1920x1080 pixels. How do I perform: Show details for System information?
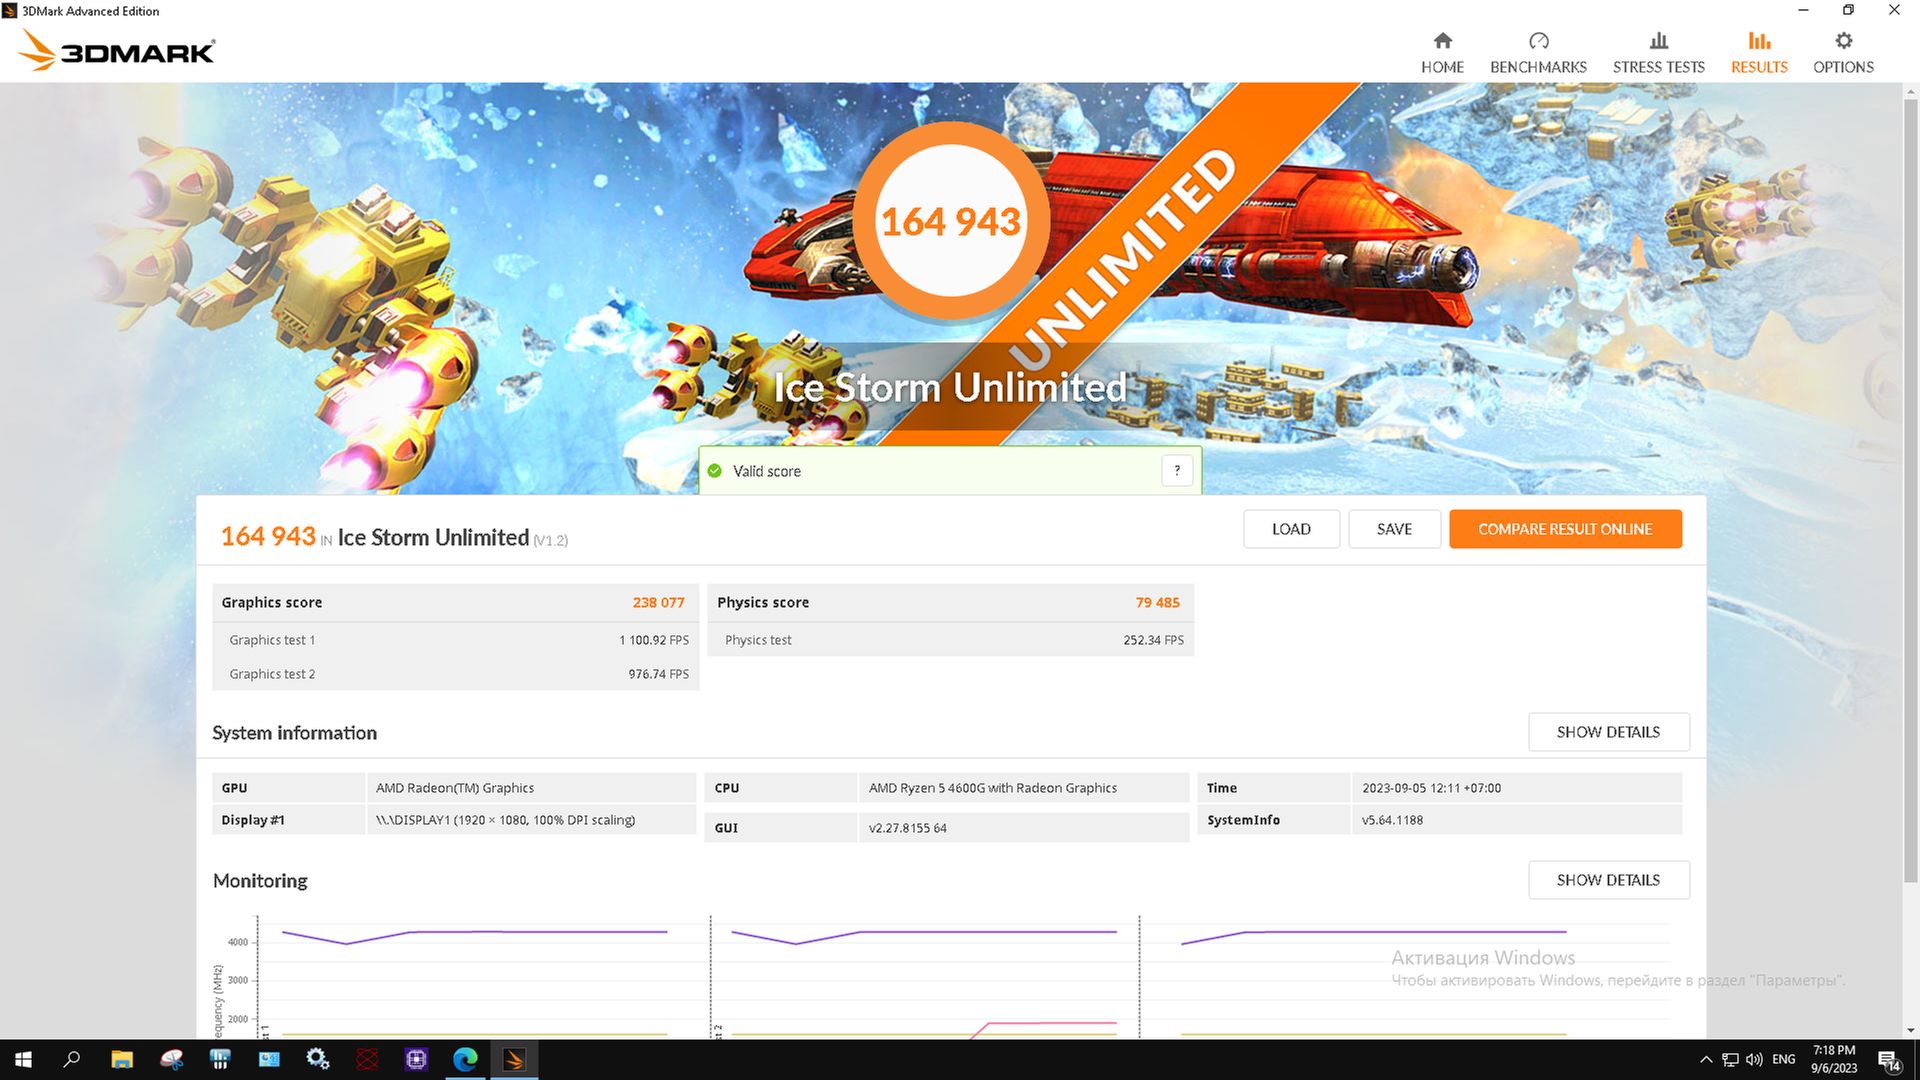[x=1608, y=732]
